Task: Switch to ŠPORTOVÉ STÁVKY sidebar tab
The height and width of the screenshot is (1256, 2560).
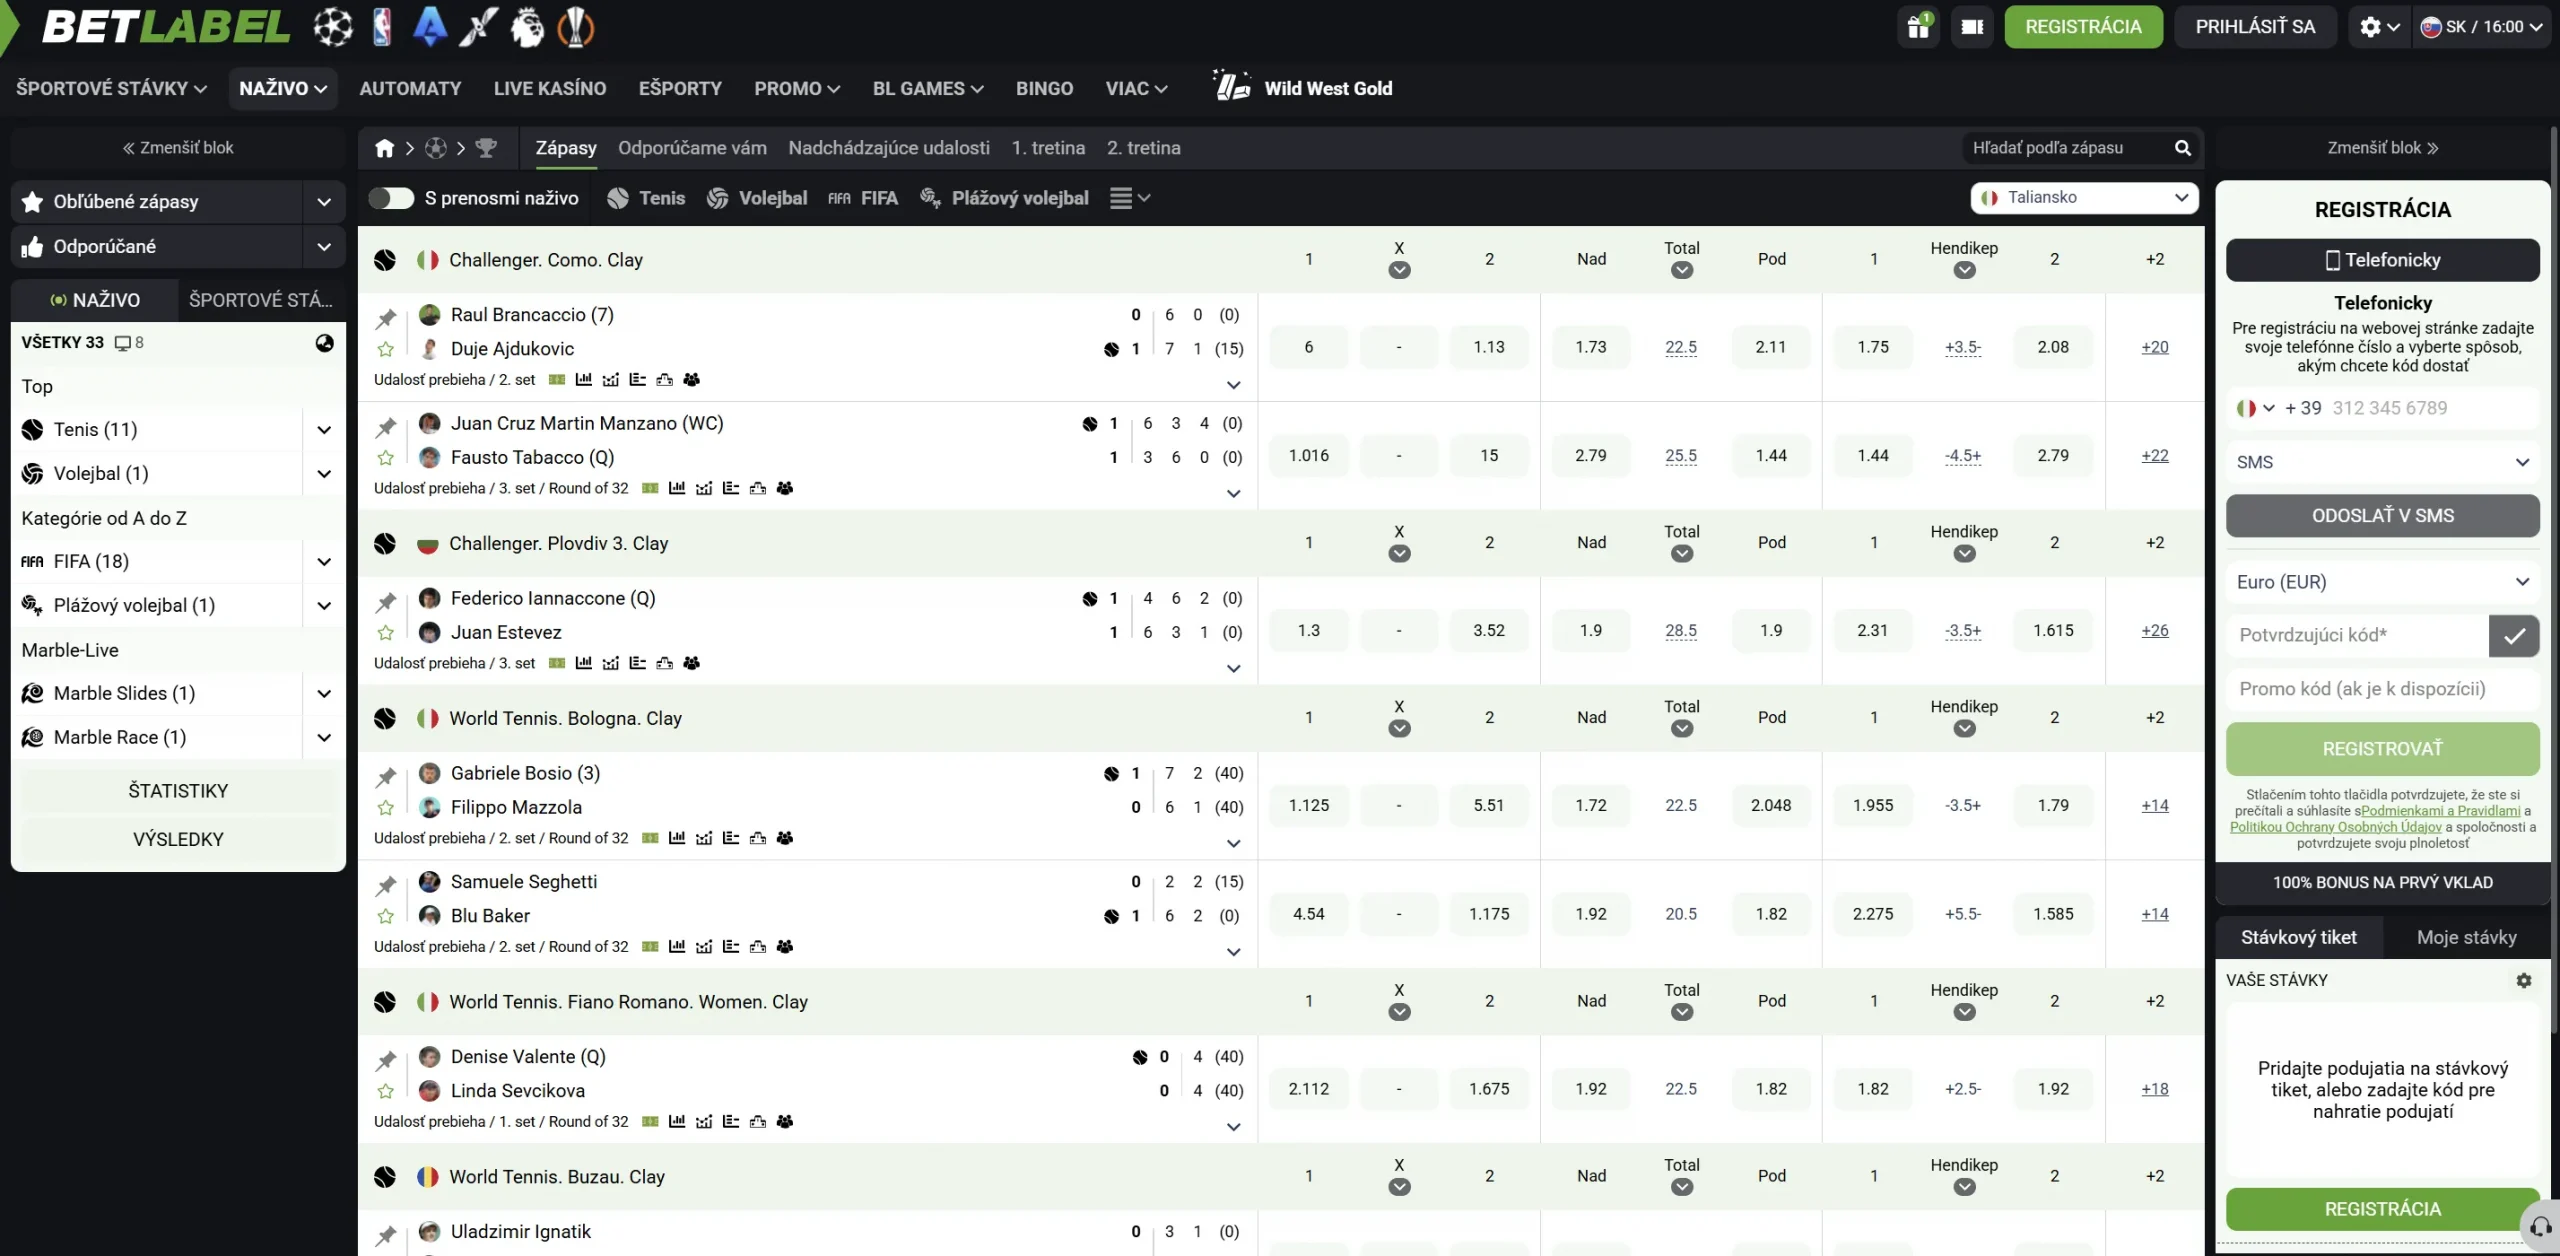Action: tap(261, 300)
